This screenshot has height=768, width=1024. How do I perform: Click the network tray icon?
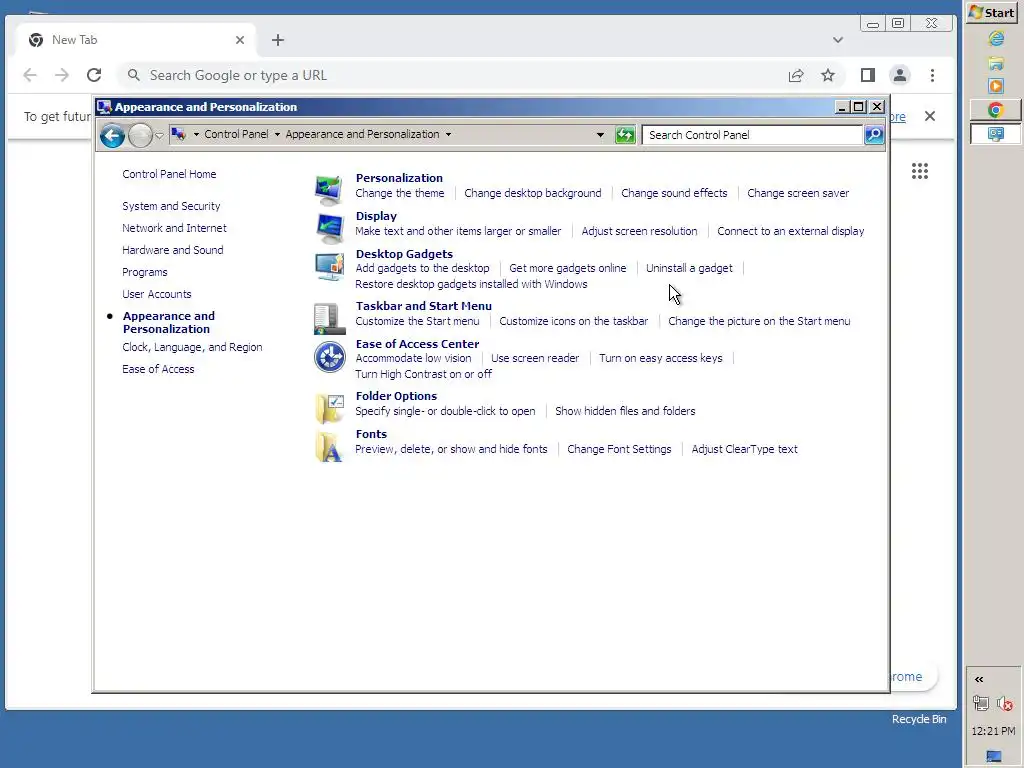pos(980,703)
